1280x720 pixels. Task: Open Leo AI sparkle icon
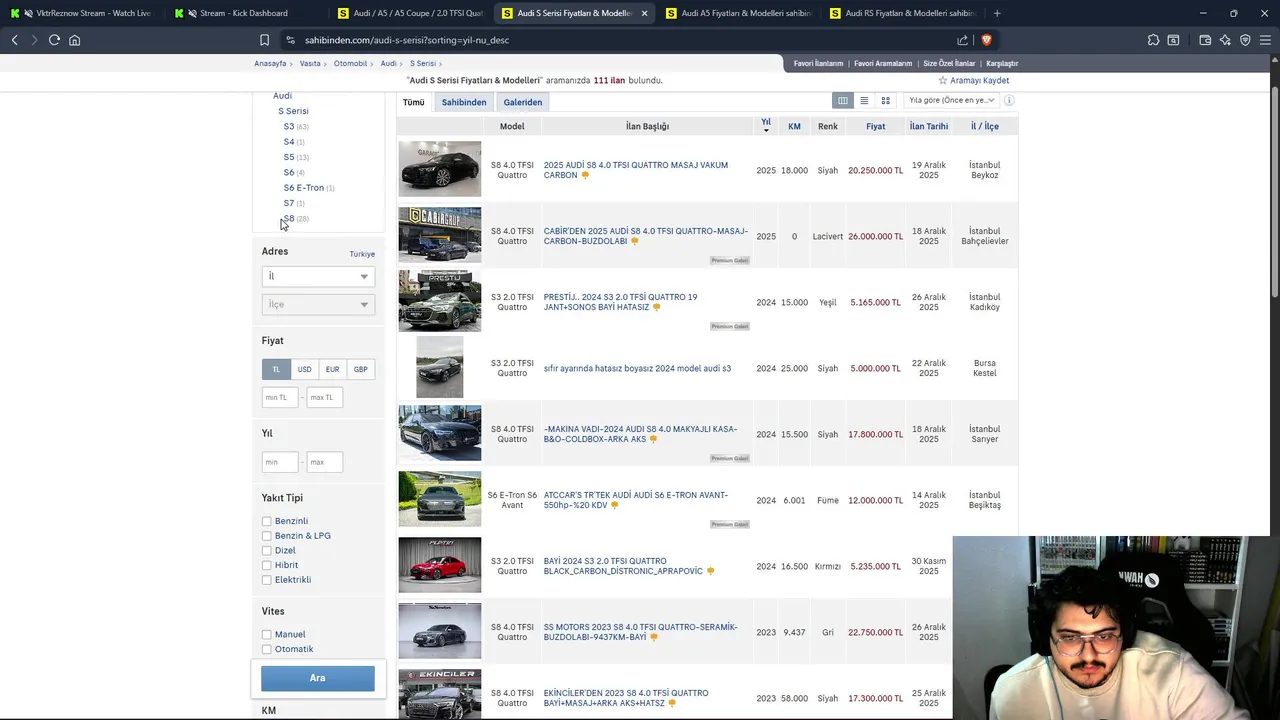click(x=1225, y=40)
